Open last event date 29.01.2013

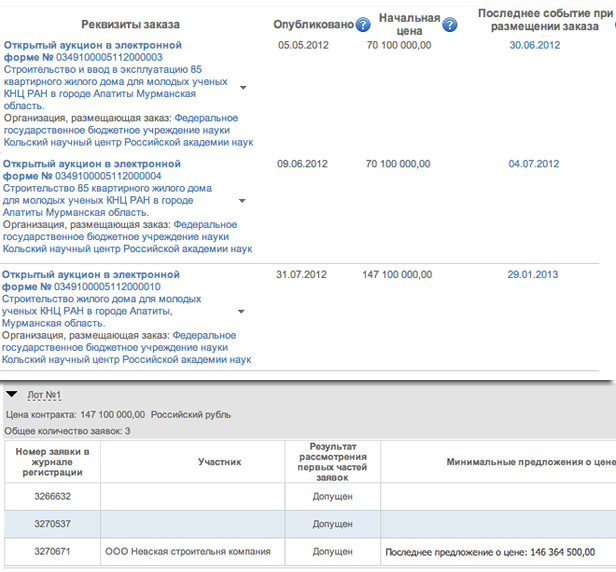point(532,275)
